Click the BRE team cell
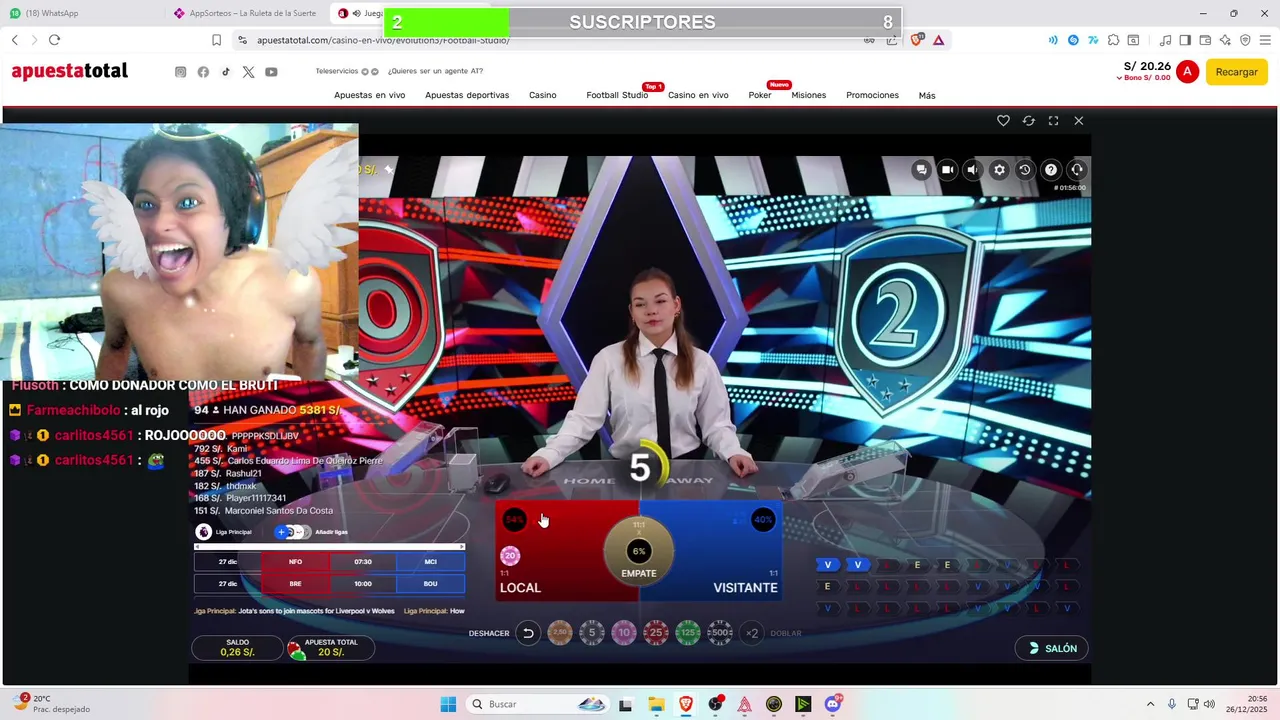This screenshot has width=1280, height=720. click(295, 584)
